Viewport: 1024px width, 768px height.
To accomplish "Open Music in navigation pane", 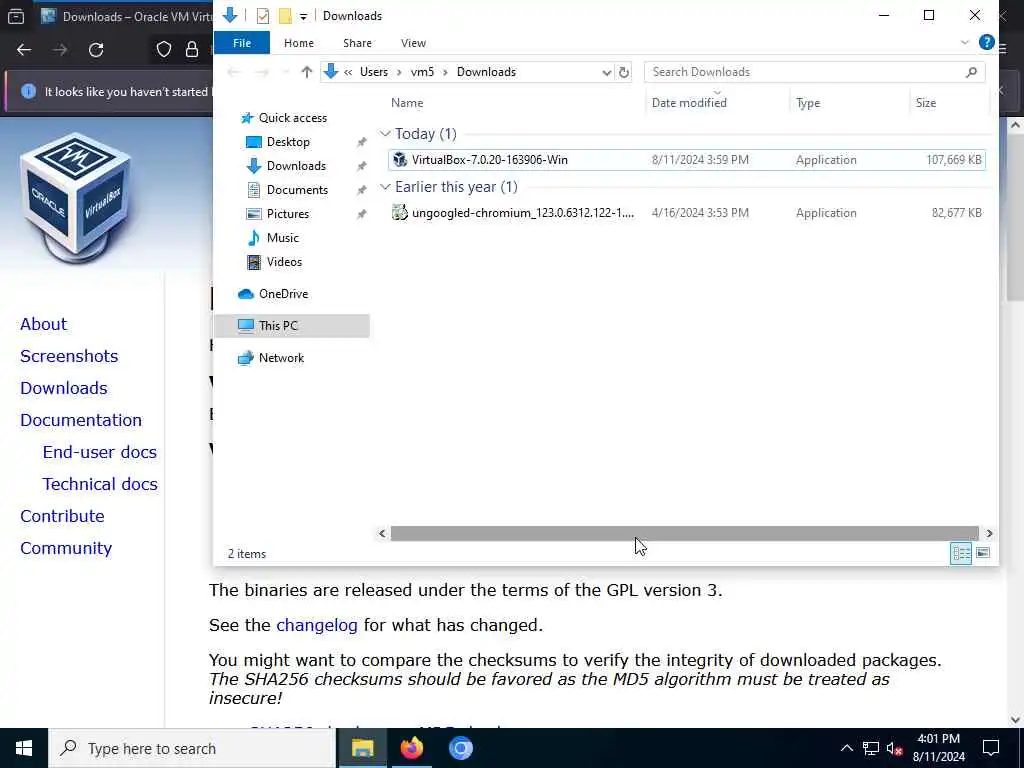I will pyautogui.click(x=282, y=238).
